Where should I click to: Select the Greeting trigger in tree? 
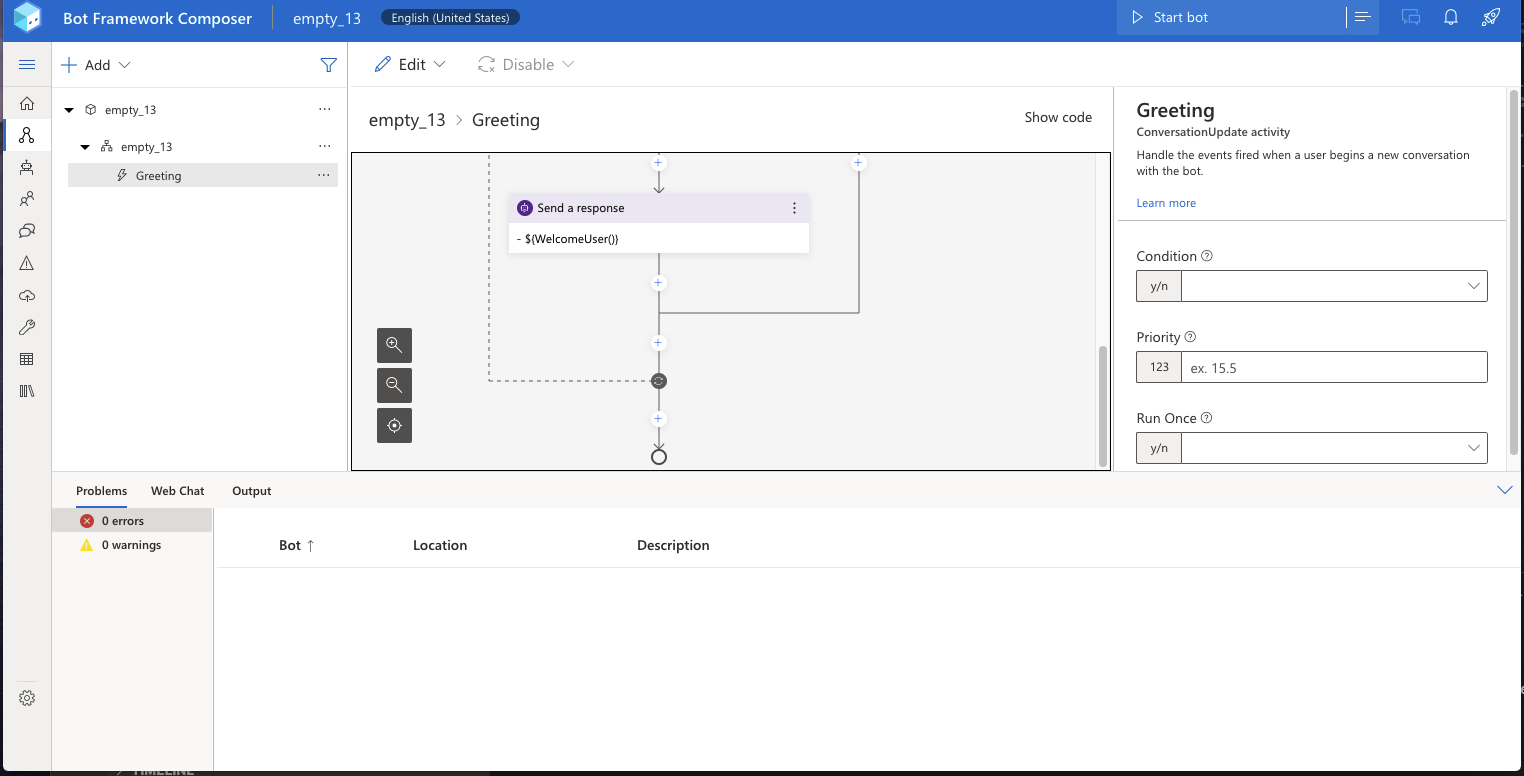[x=203, y=176]
